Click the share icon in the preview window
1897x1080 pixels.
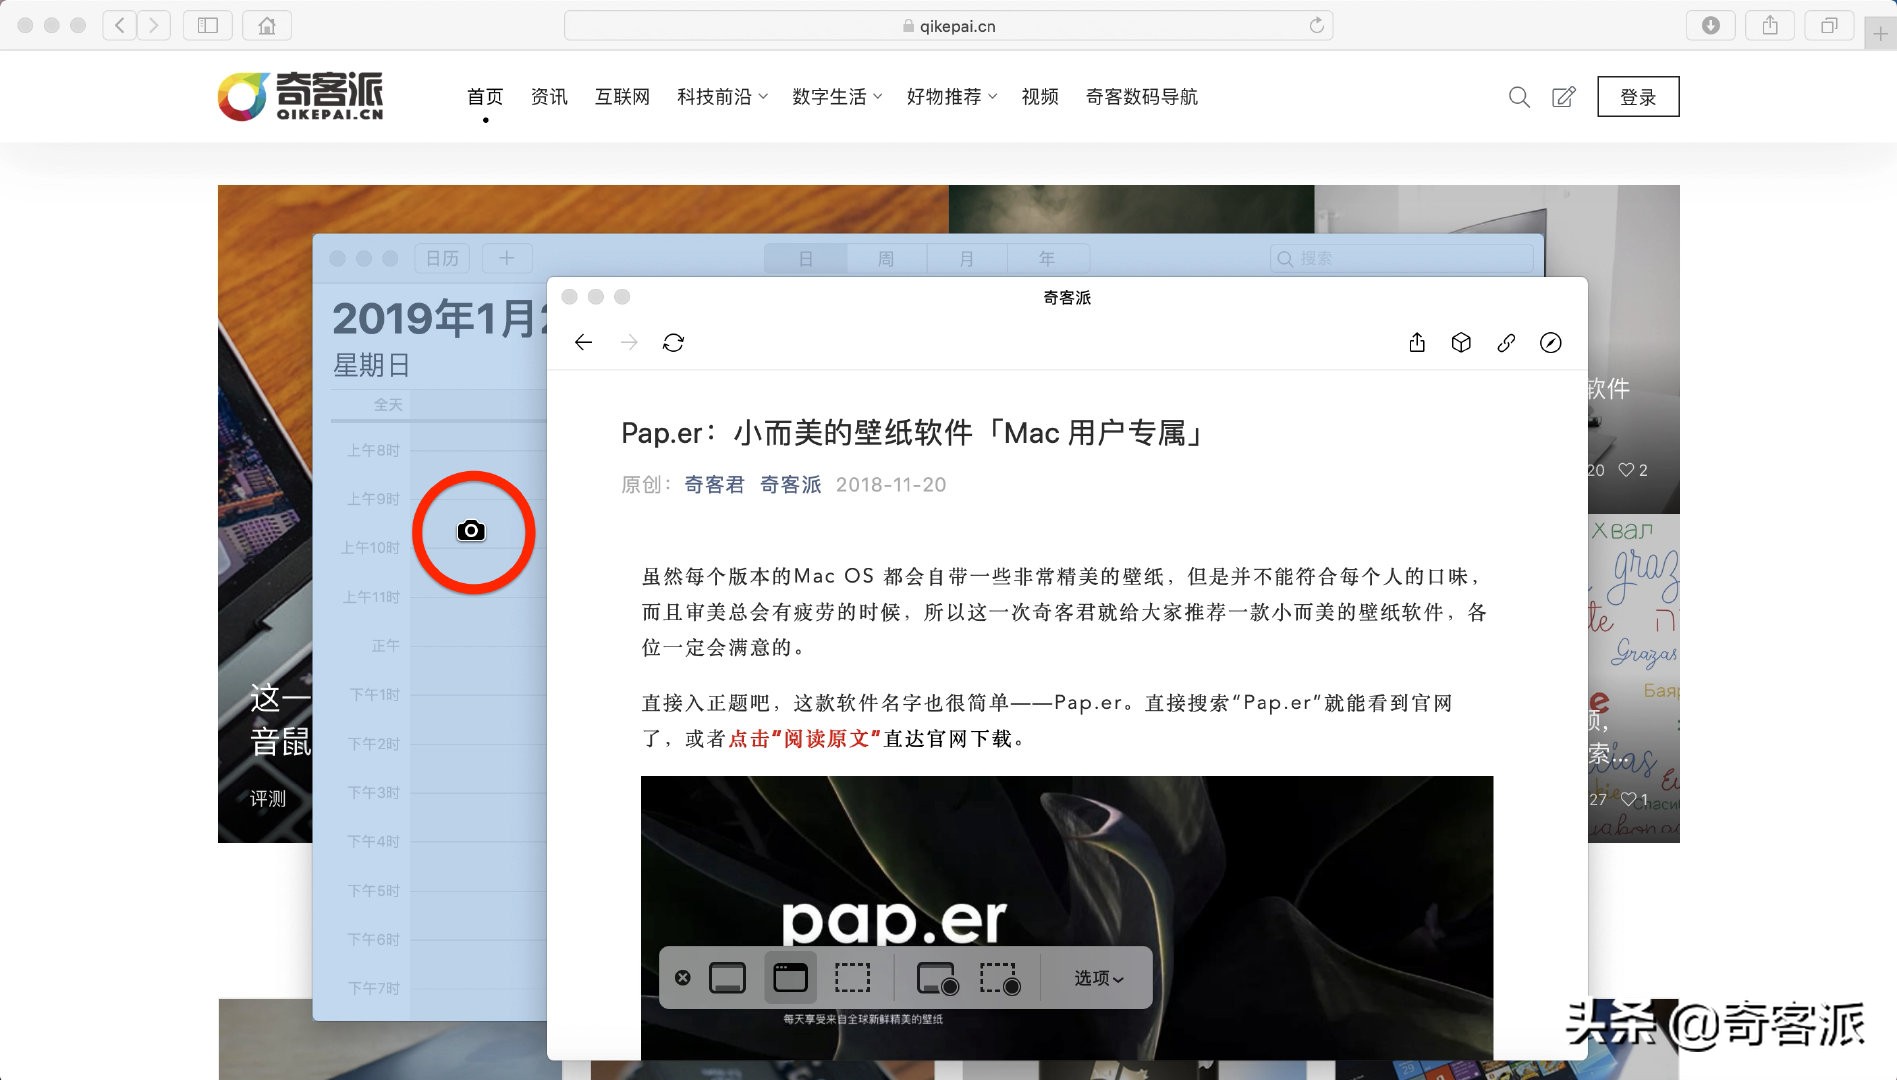click(1416, 342)
